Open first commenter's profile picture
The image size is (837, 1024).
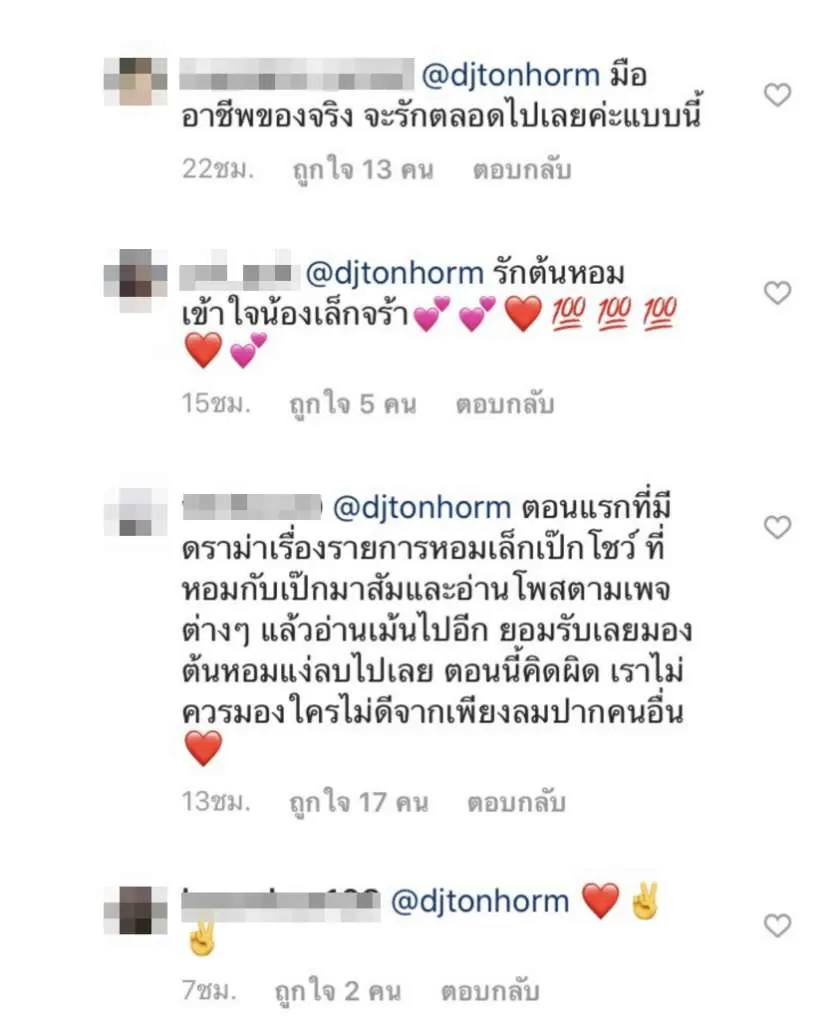tap(136, 82)
